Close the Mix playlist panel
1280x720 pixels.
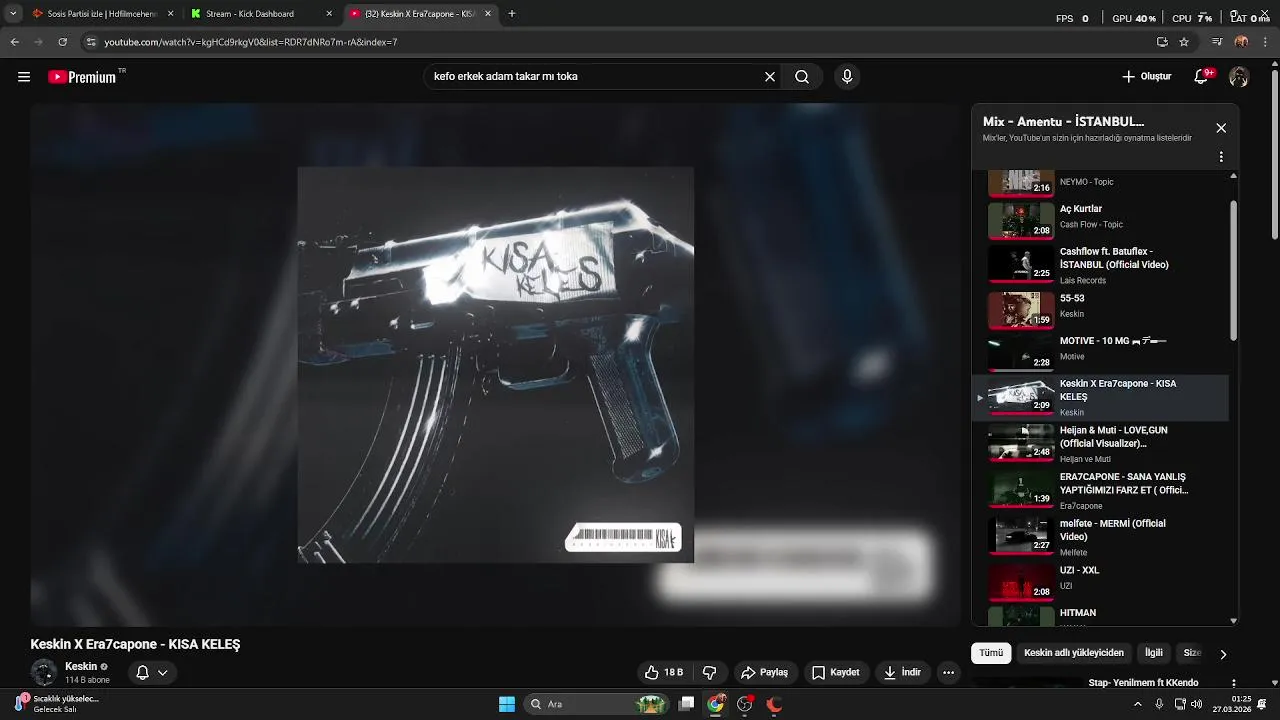pos(1221,128)
